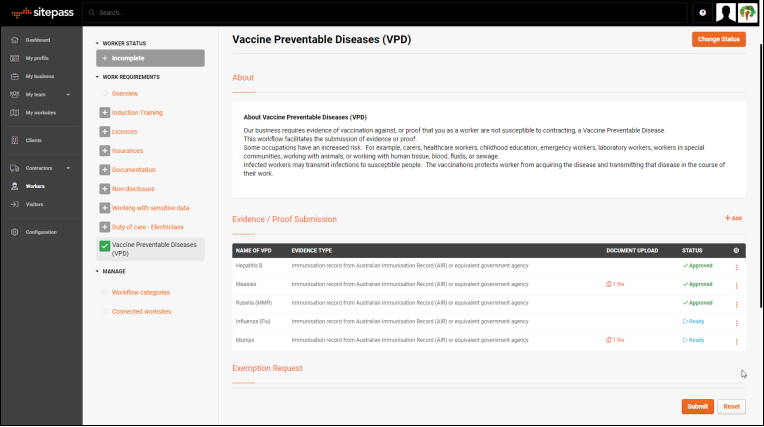Open the Insurances requirement link
This screenshot has width=764, height=427.
click(127, 151)
